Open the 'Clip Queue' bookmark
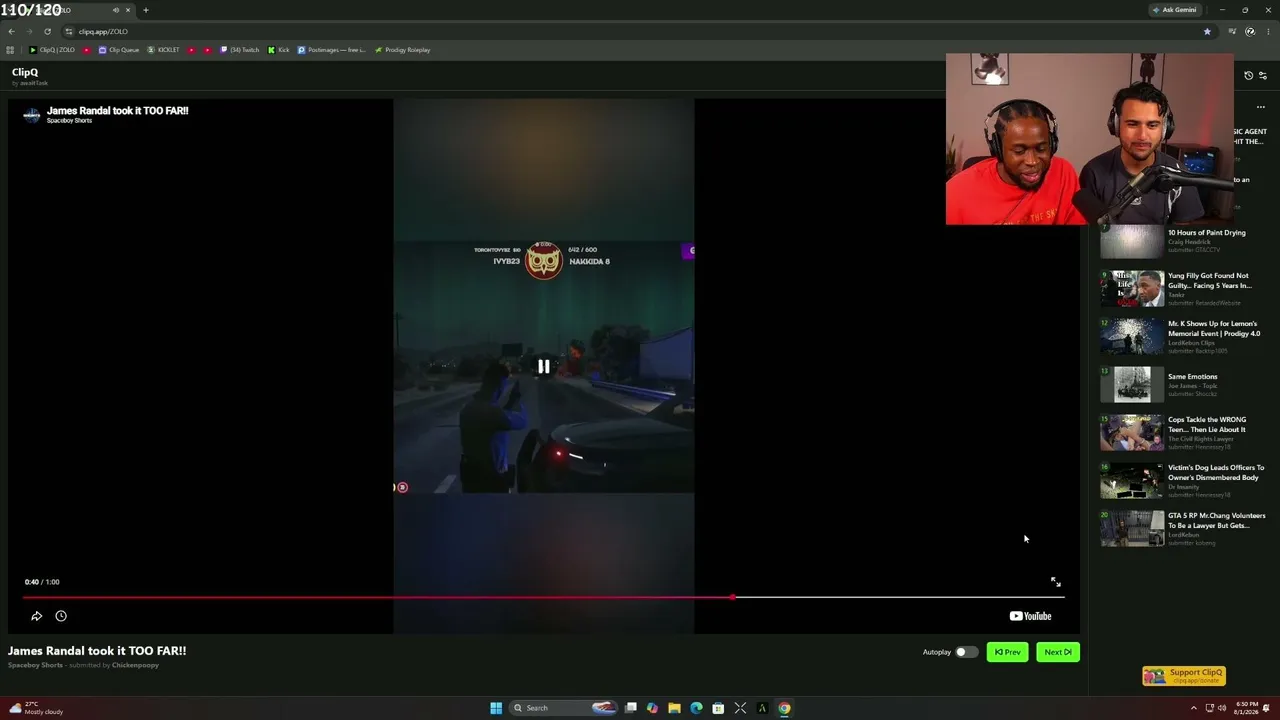1280x720 pixels. [x=119, y=50]
